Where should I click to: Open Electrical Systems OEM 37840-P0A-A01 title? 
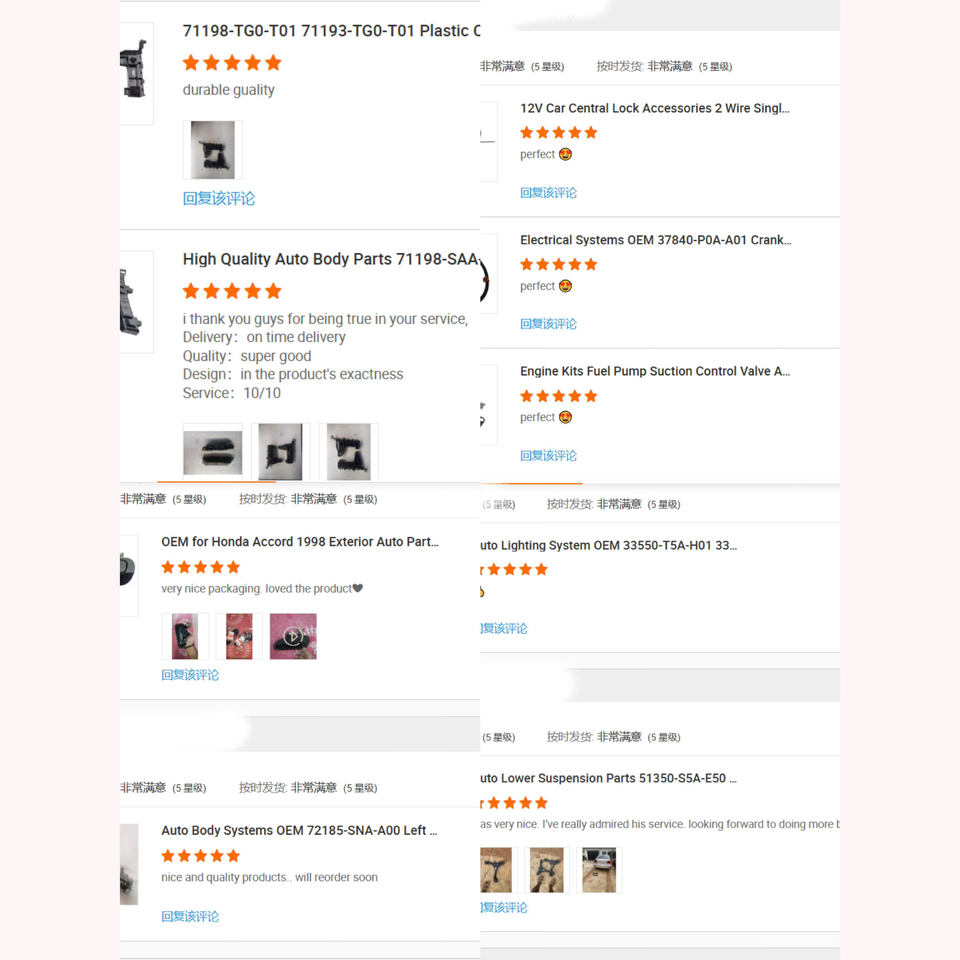tap(656, 240)
